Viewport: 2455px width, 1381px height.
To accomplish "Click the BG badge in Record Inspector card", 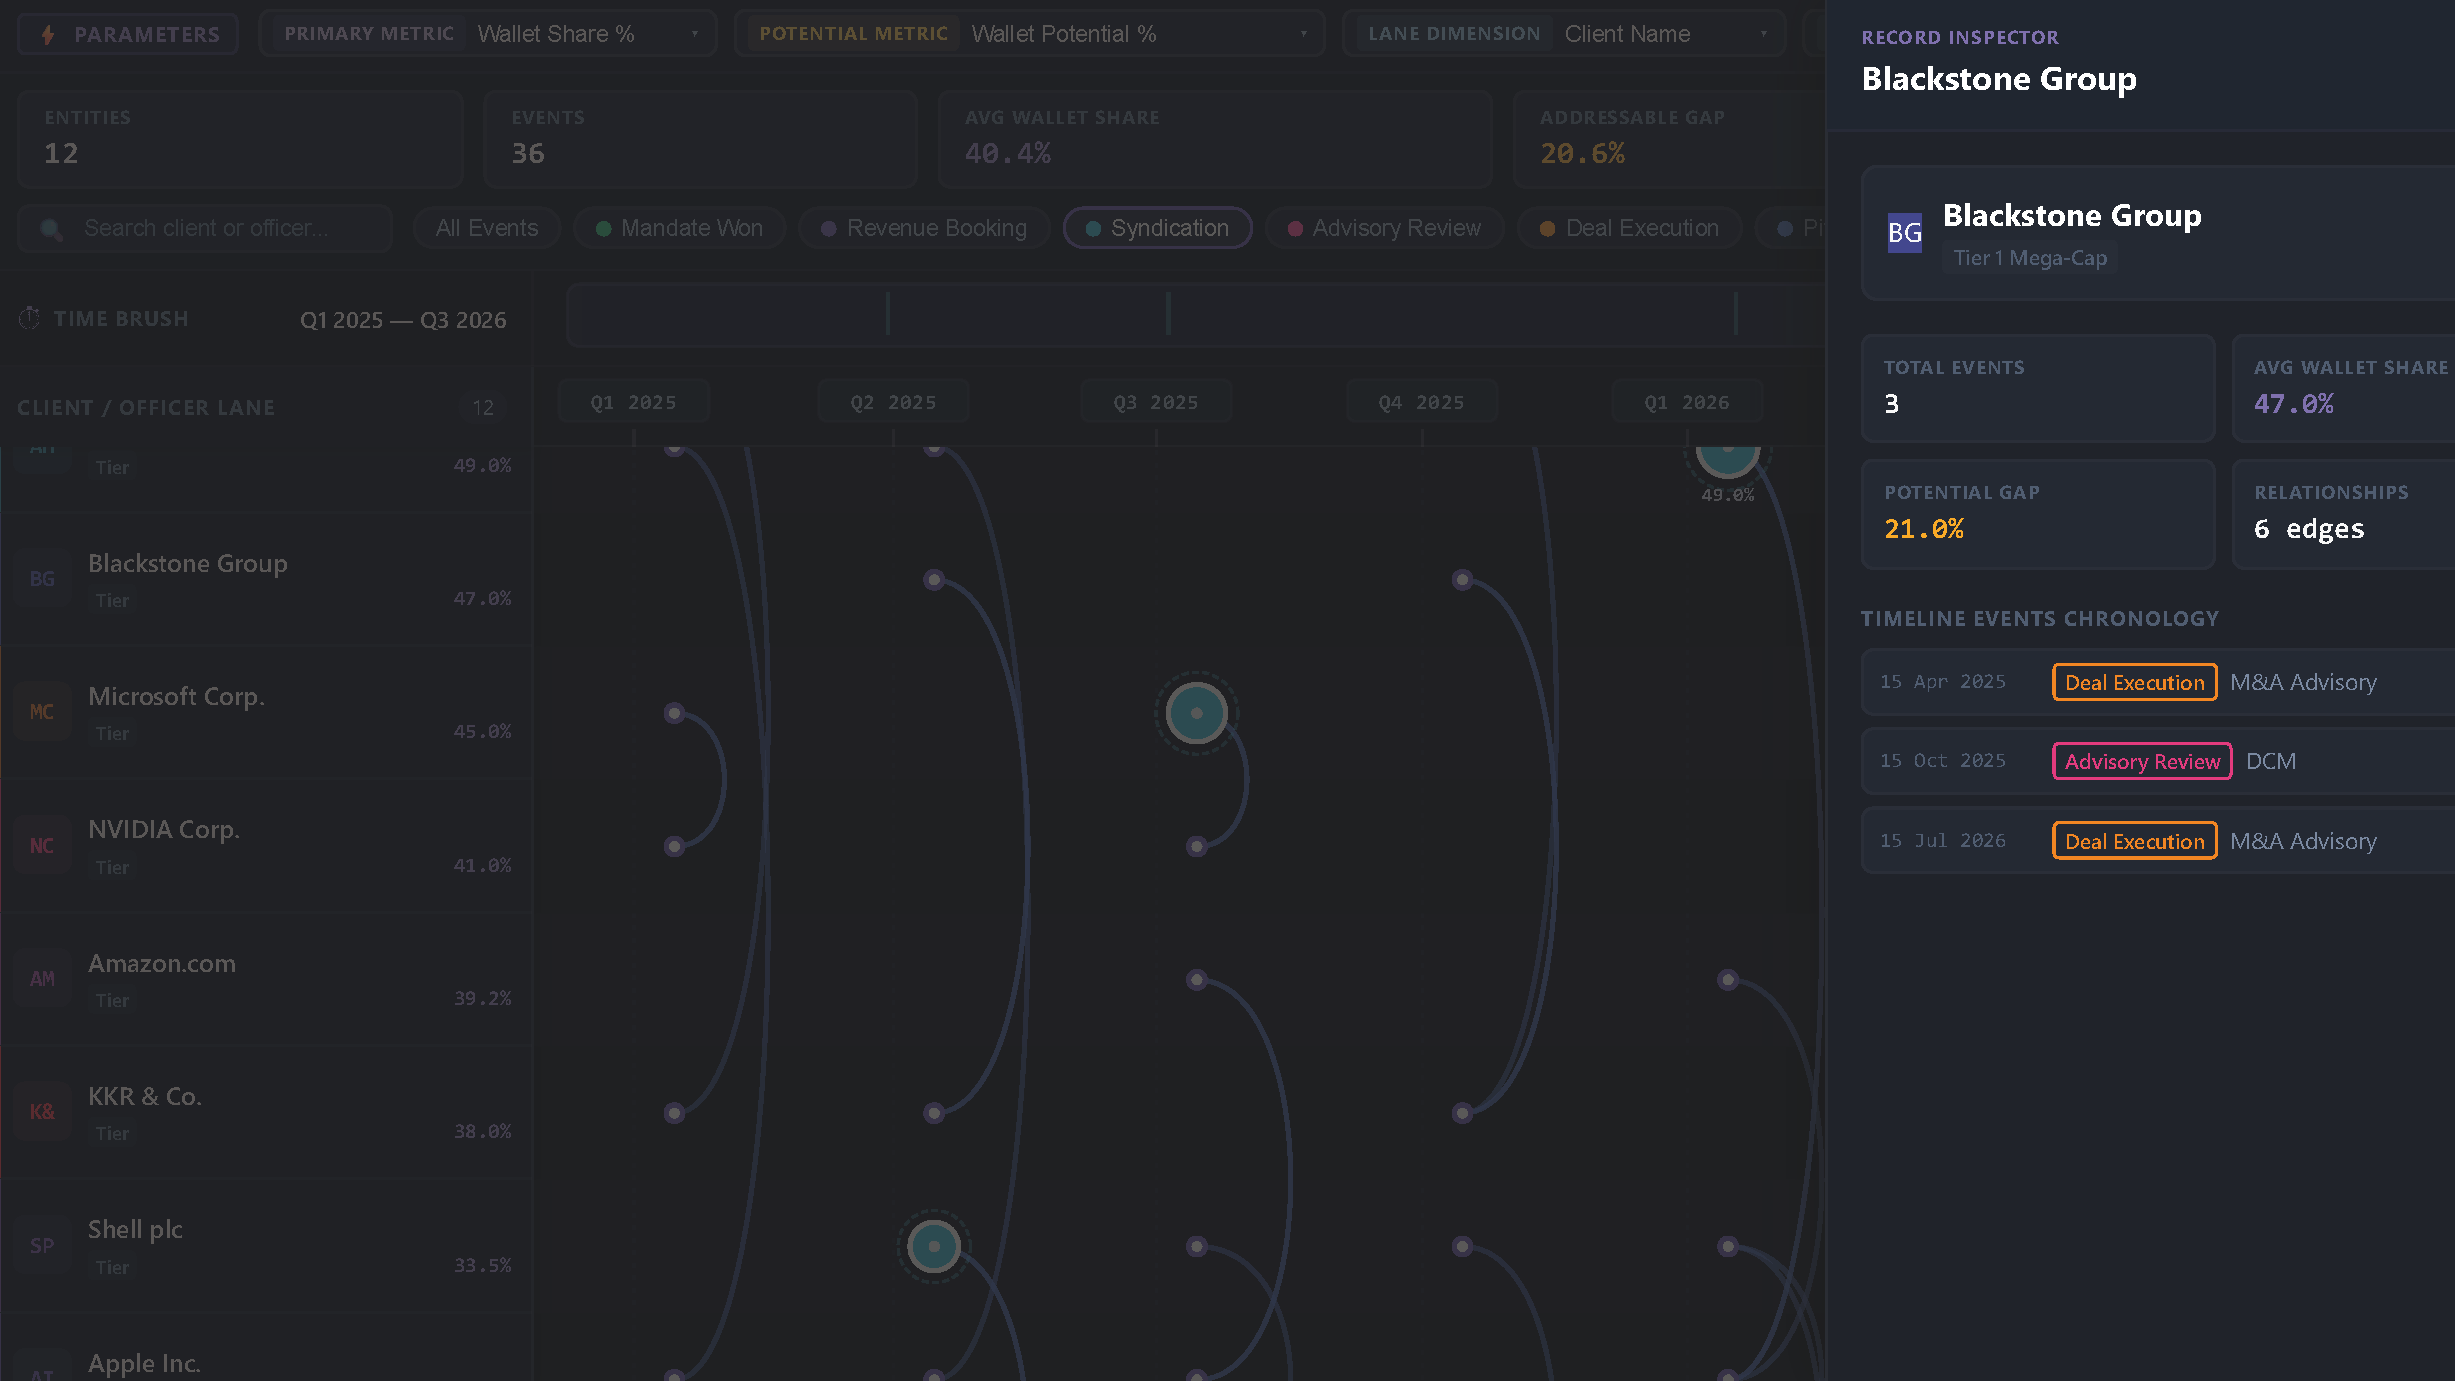I will (1904, 233).
